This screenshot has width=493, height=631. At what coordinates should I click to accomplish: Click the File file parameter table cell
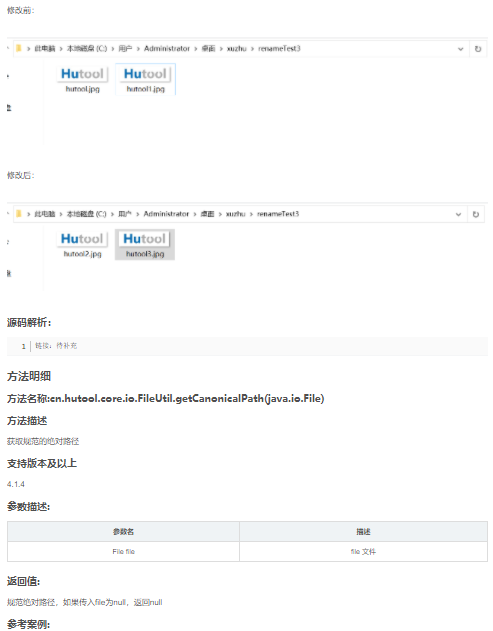(124, 551)
